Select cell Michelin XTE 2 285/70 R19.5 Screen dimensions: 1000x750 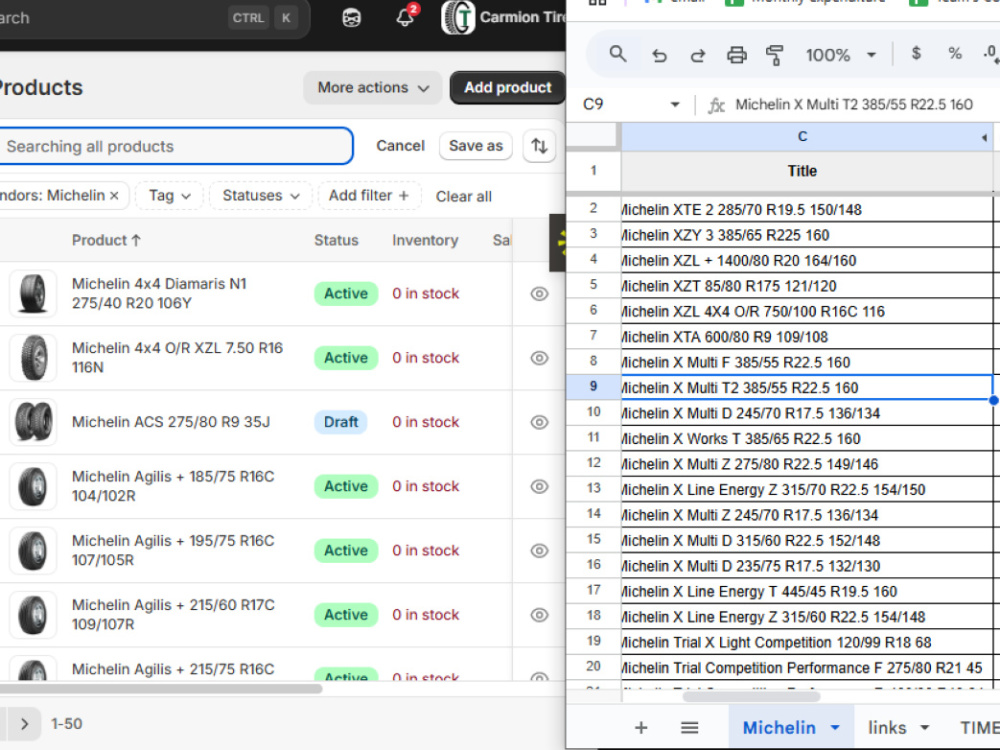click(807, 210)
